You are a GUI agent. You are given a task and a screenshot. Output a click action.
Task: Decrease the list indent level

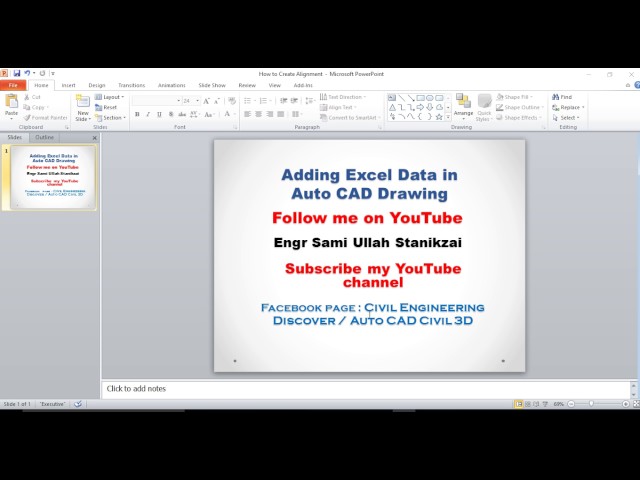[x=284, y=101]
